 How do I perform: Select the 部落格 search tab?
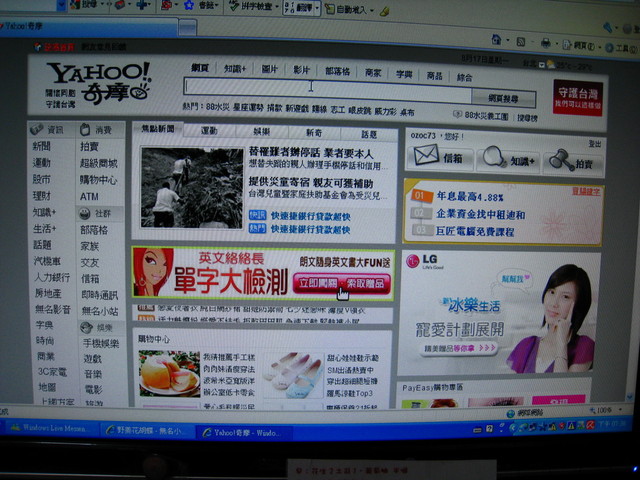pos(338,72)
